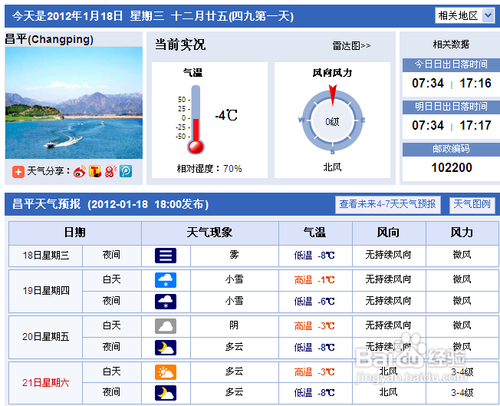The image size is (500, 406).
Task: Click the 阴 weather cell
Action: point(234,325)
